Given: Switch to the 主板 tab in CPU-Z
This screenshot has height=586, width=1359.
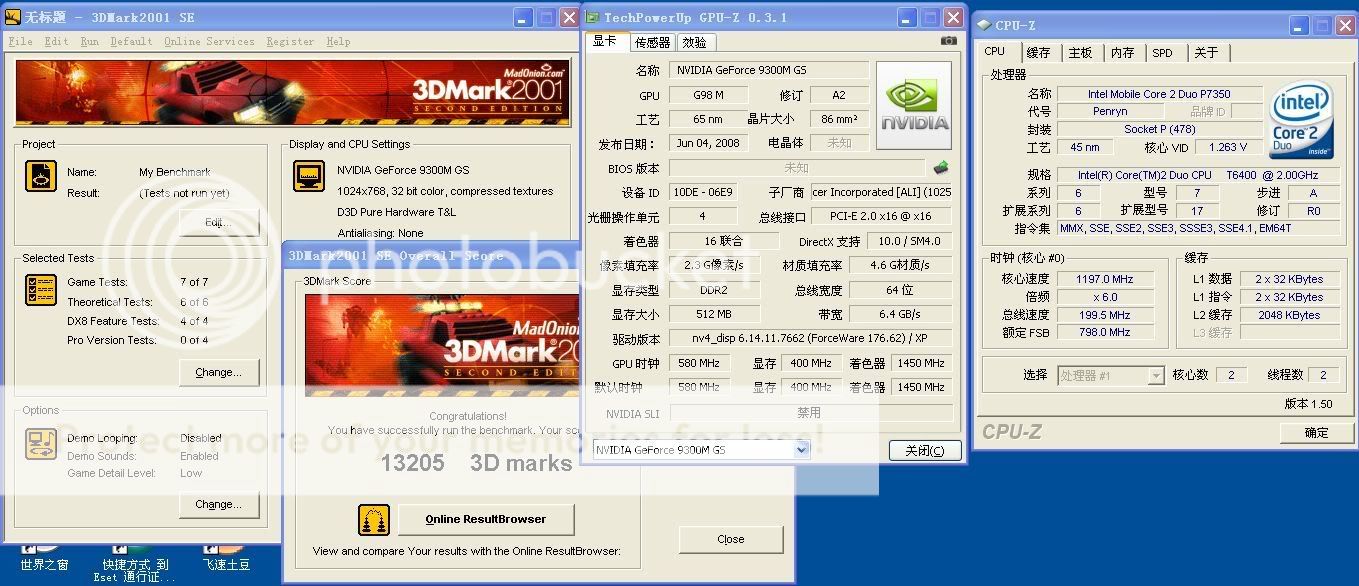Looking at the screenshot, I should [x=1081, y=53].
